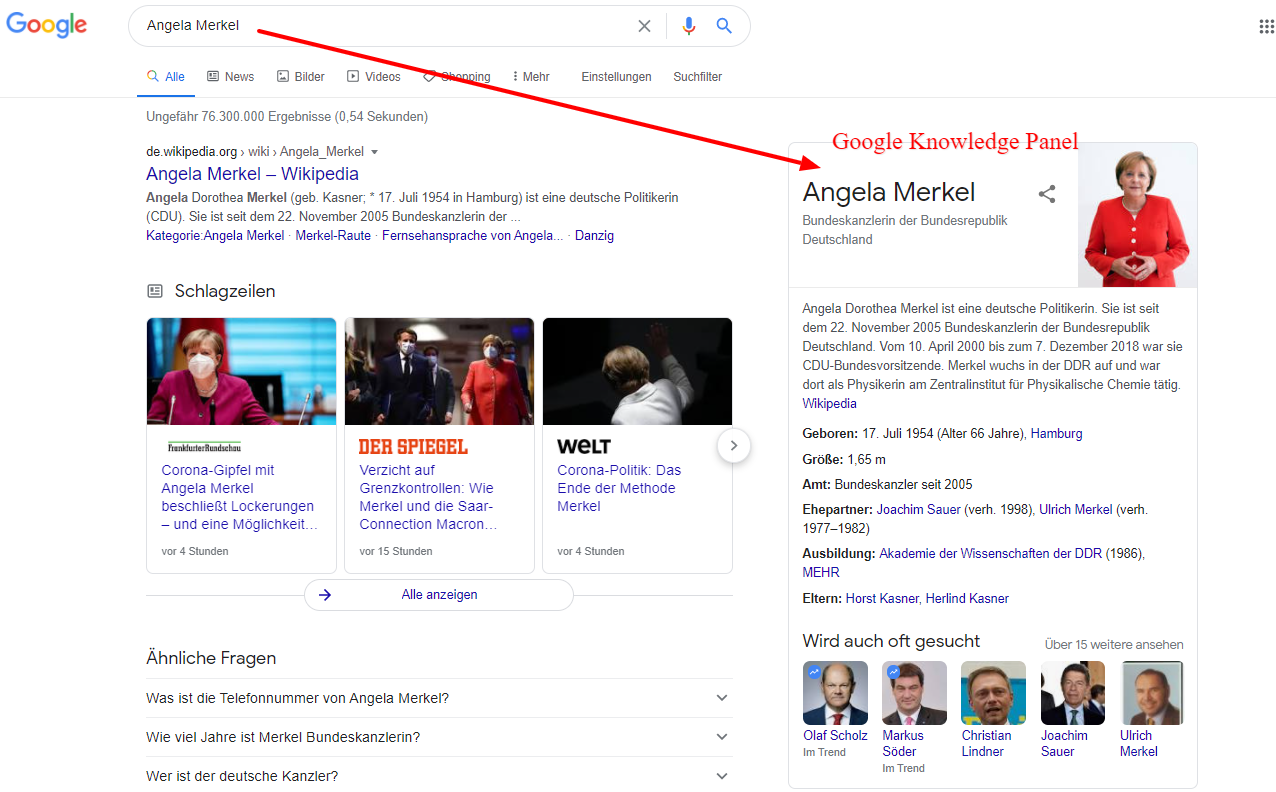Click the Größe: 1,65 m entry
1276x792 pixels.
pyautogui.click(x=844, y=460)
